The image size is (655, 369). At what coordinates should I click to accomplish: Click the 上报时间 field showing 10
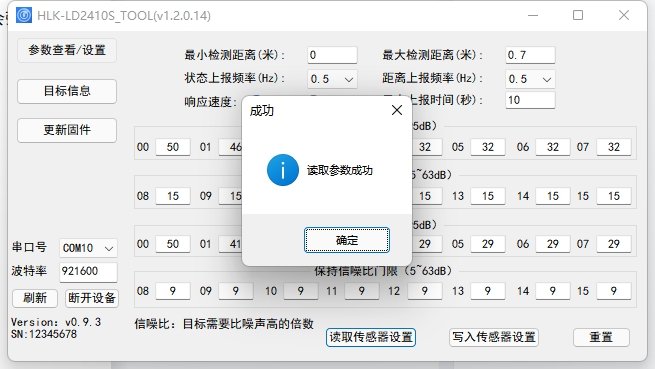point(530,100)
